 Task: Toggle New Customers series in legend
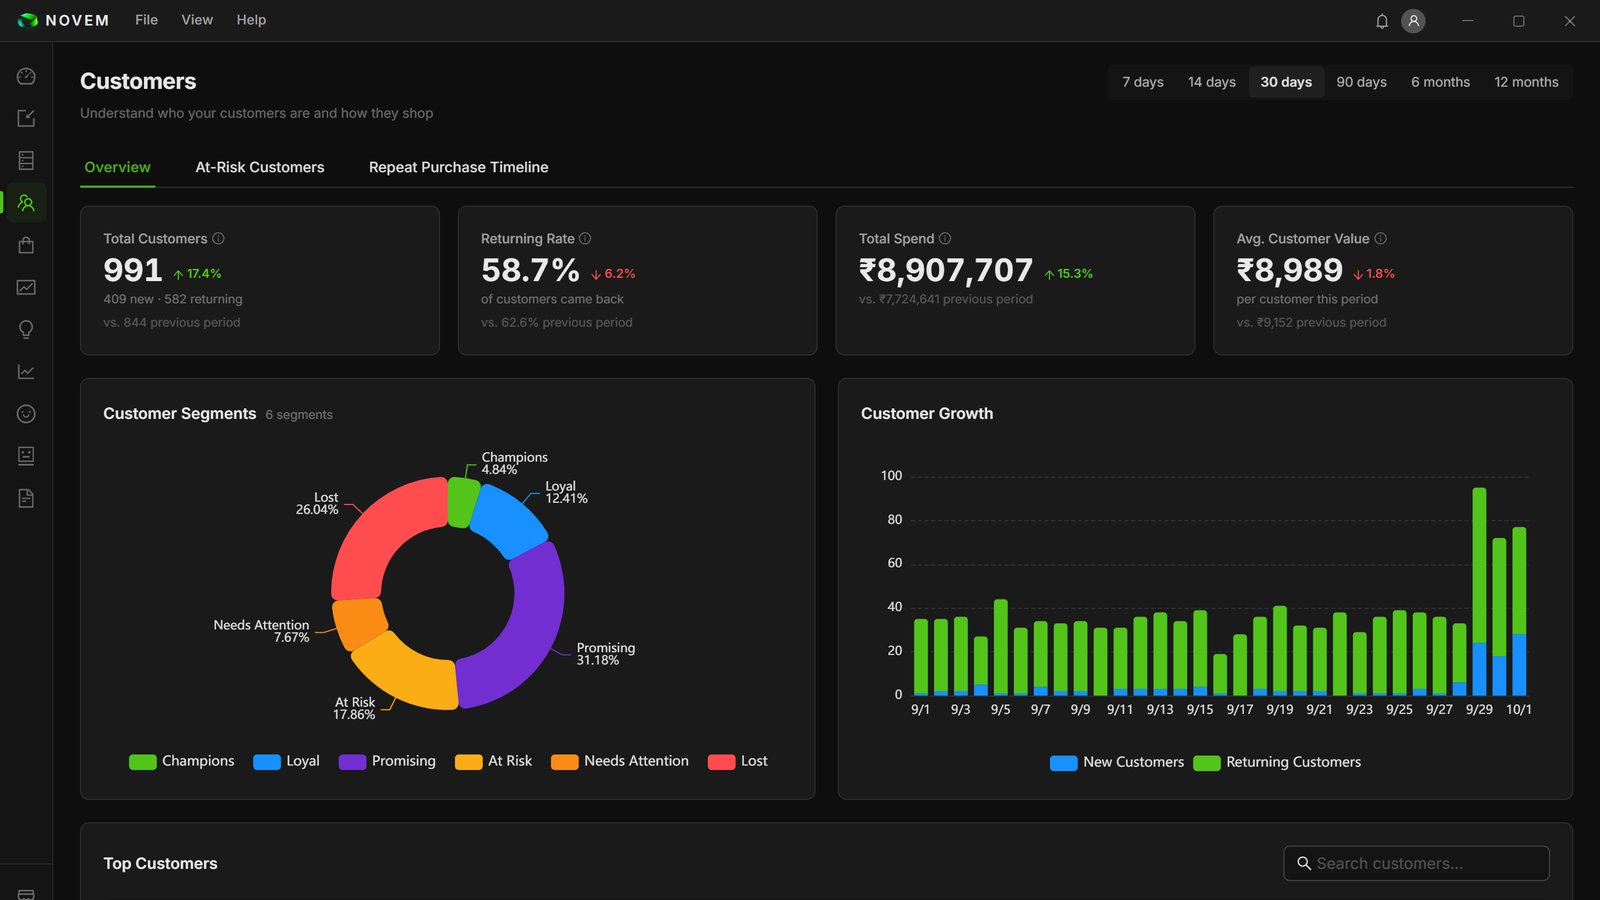pyautogui.click(x=1117, y=762)
